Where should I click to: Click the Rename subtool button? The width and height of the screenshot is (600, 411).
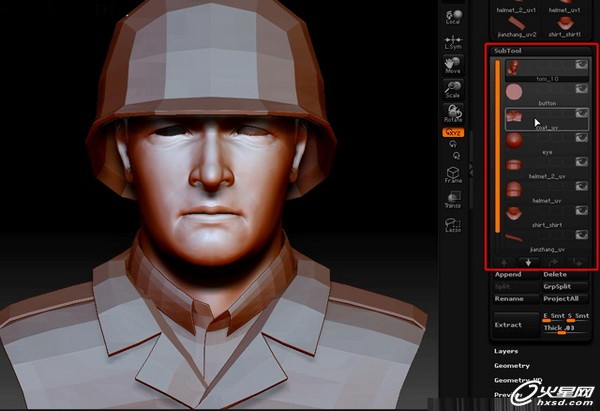[515, 299]
